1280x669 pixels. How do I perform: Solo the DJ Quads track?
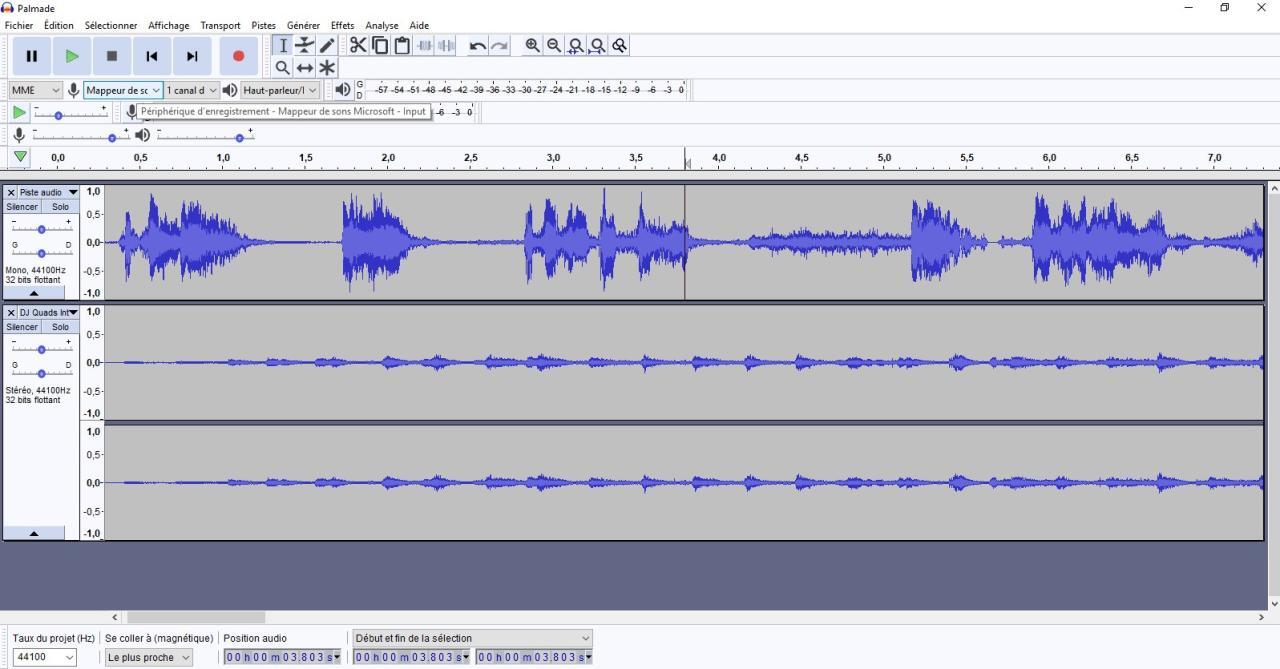click(60, 326)
